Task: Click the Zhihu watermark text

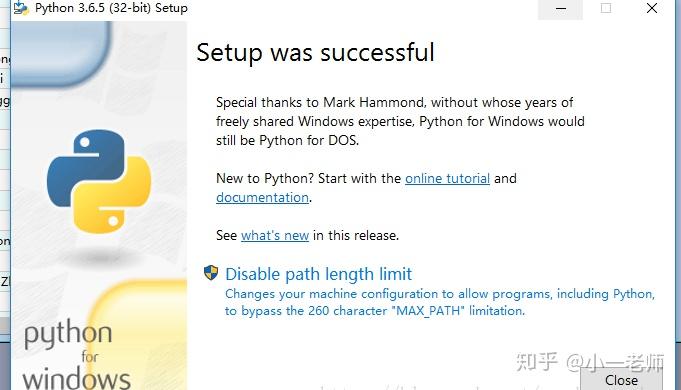Action: click(x=590, y=362)
